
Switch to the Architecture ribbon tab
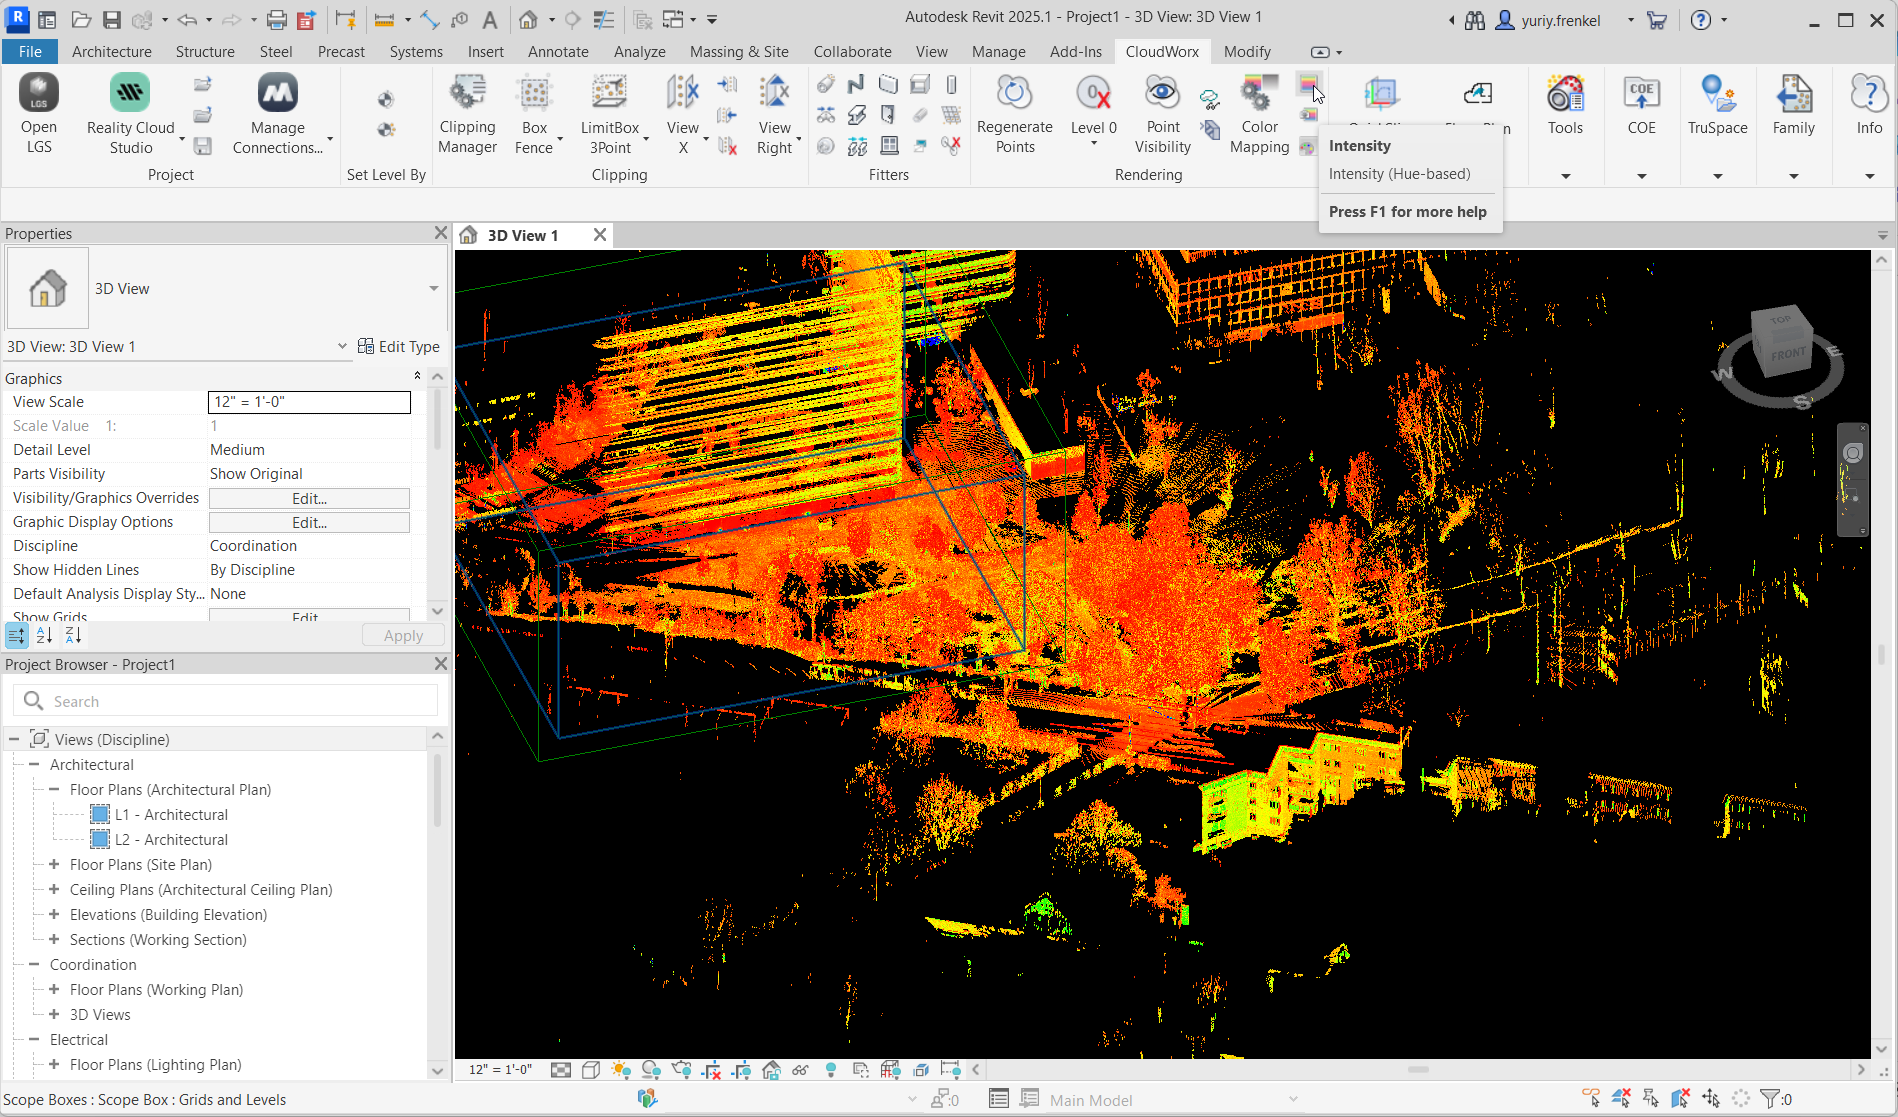point(112,52)
